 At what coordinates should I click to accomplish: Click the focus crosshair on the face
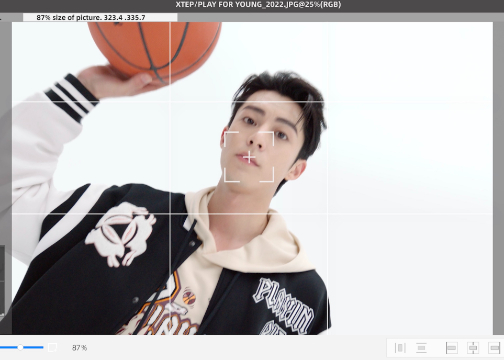point(249,157)
